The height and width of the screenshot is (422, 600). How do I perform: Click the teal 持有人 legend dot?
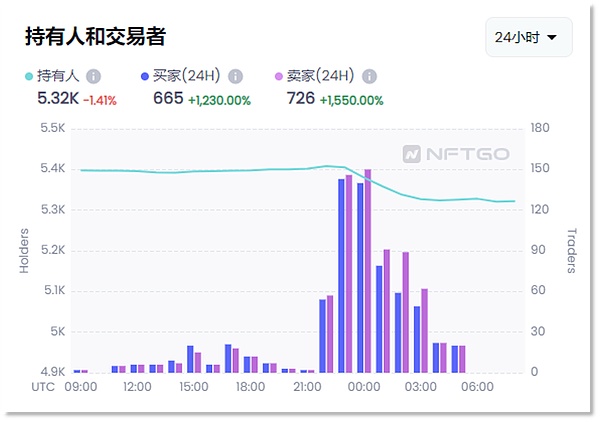click(x=29, y=76)
